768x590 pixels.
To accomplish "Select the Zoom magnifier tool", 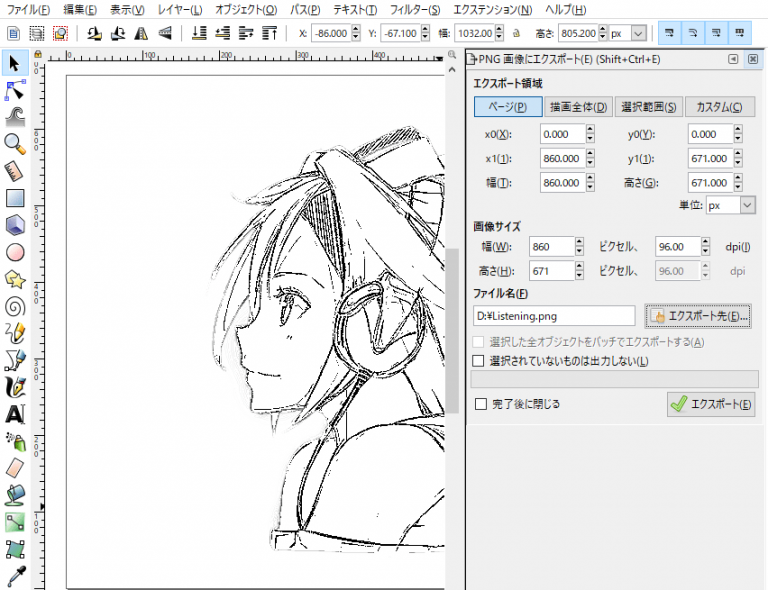I will tap(14, 143).
